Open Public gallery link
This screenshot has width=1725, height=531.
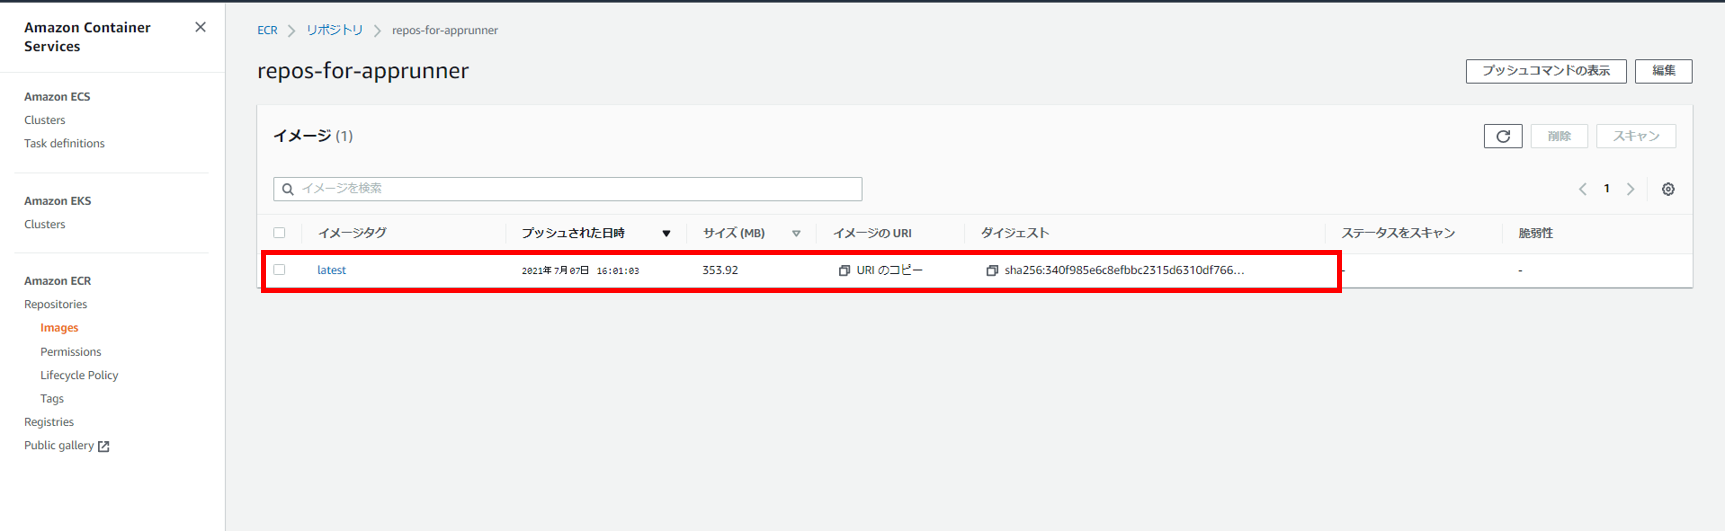[x=59, y=445]
